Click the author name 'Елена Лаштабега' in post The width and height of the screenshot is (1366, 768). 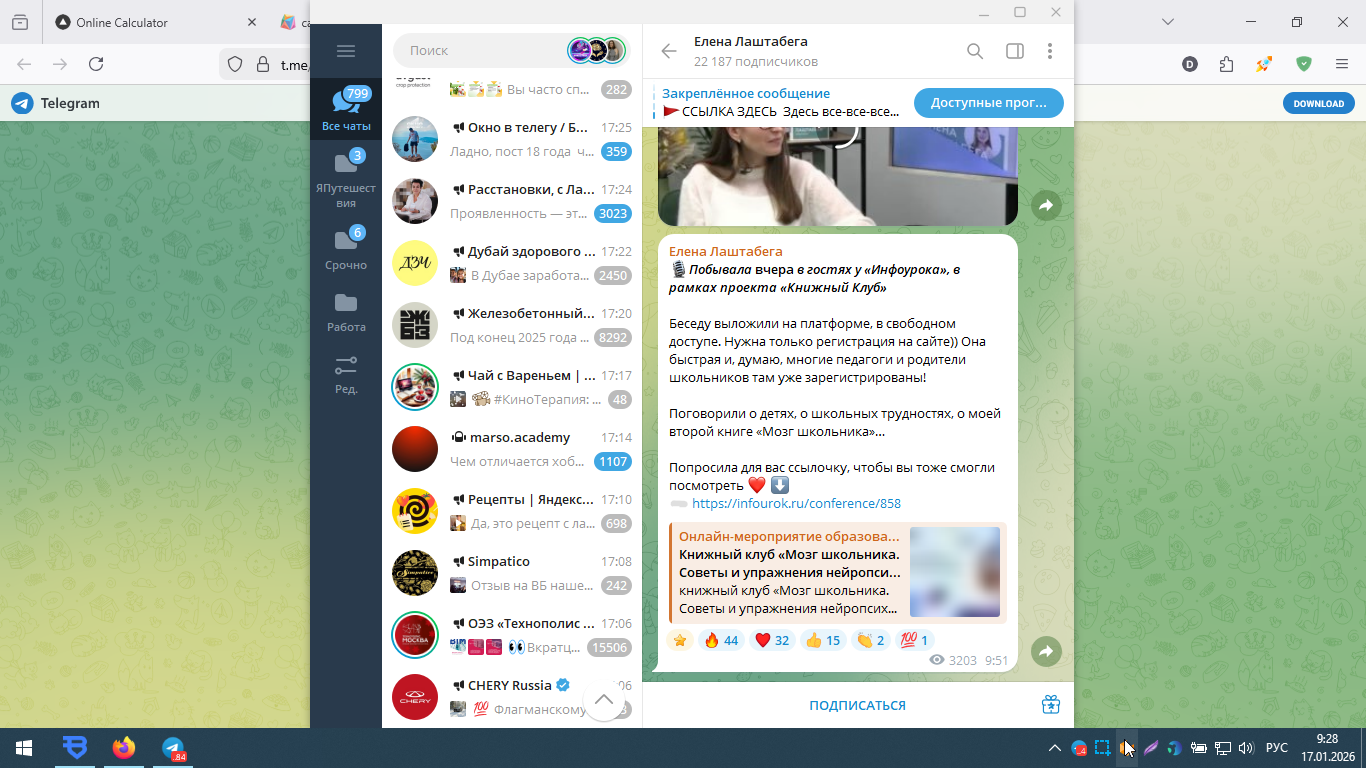click(x=726, y=251)
